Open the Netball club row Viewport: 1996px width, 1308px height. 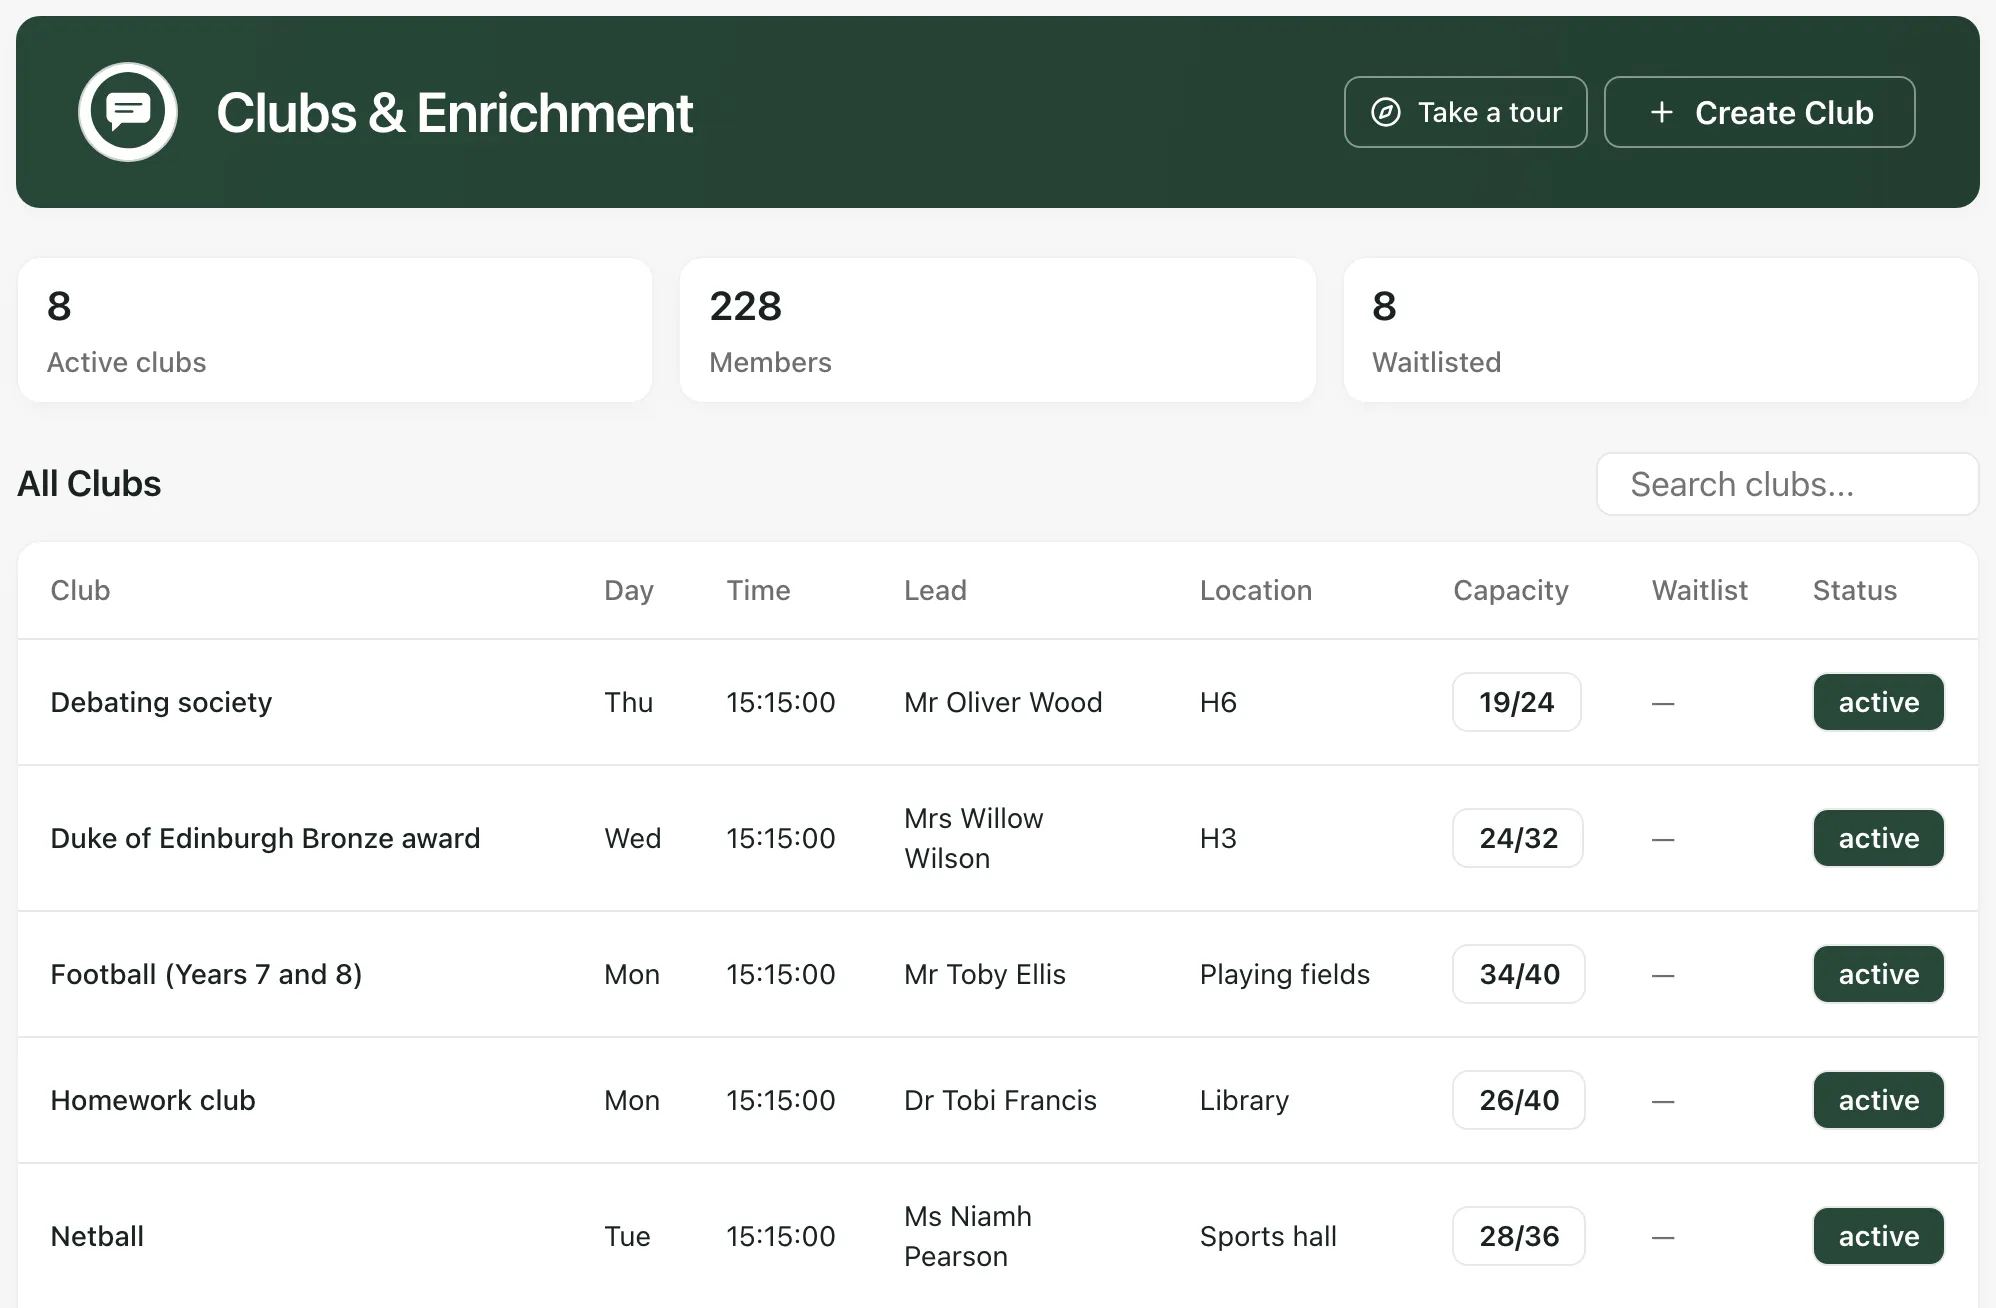click(x=997, y=1236)
